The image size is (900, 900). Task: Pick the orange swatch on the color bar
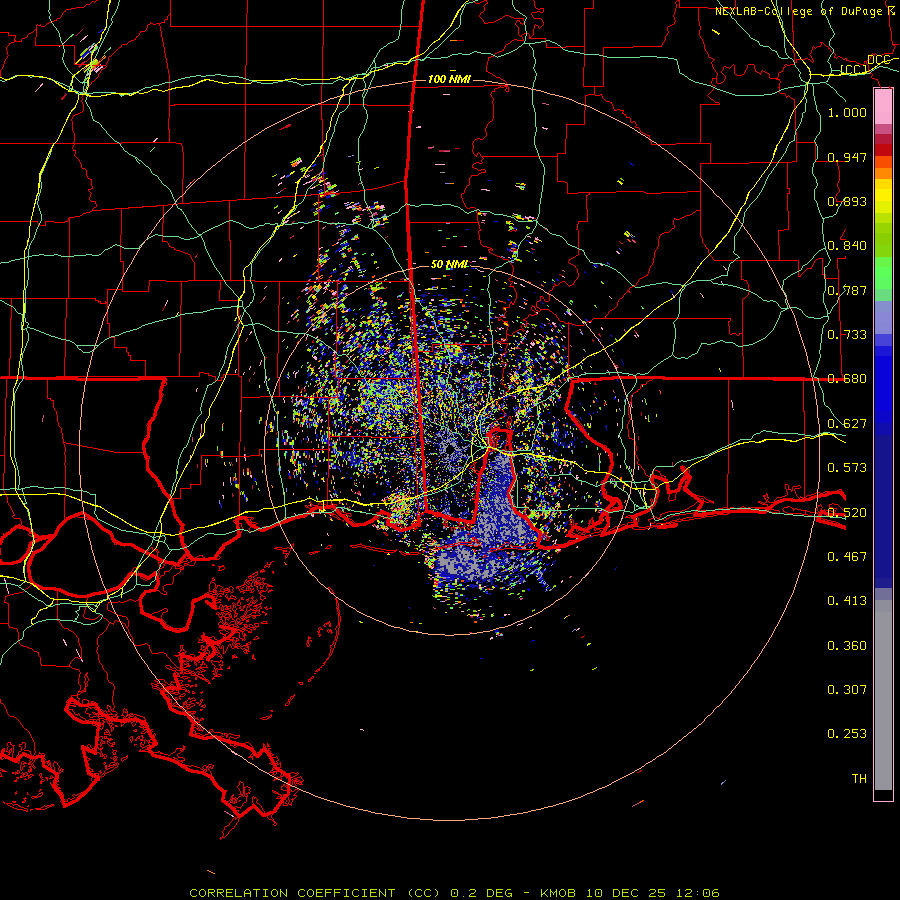tap(883, 173)
